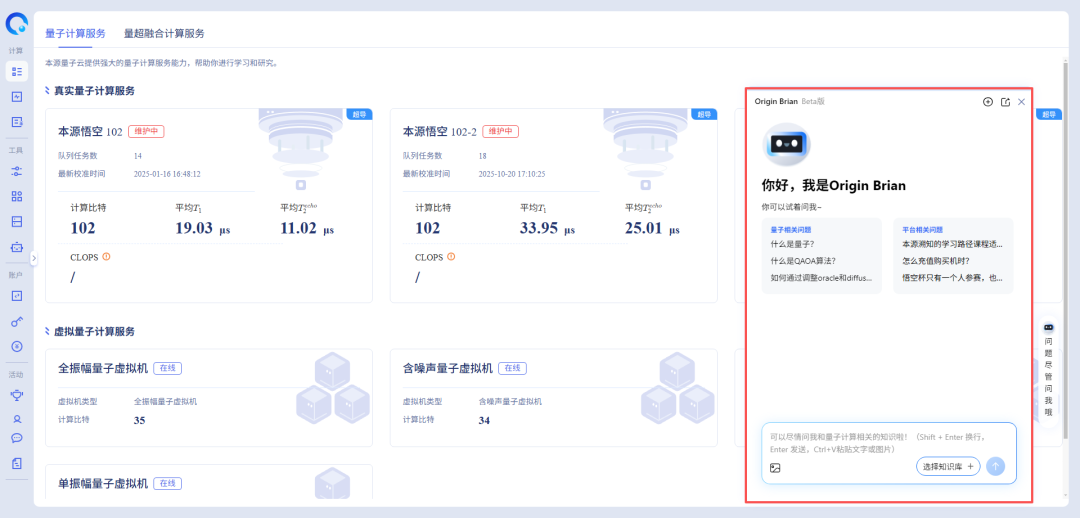Click the 虚拟量子计算服务 section heading
The image size is (1080, 518).
94,331
